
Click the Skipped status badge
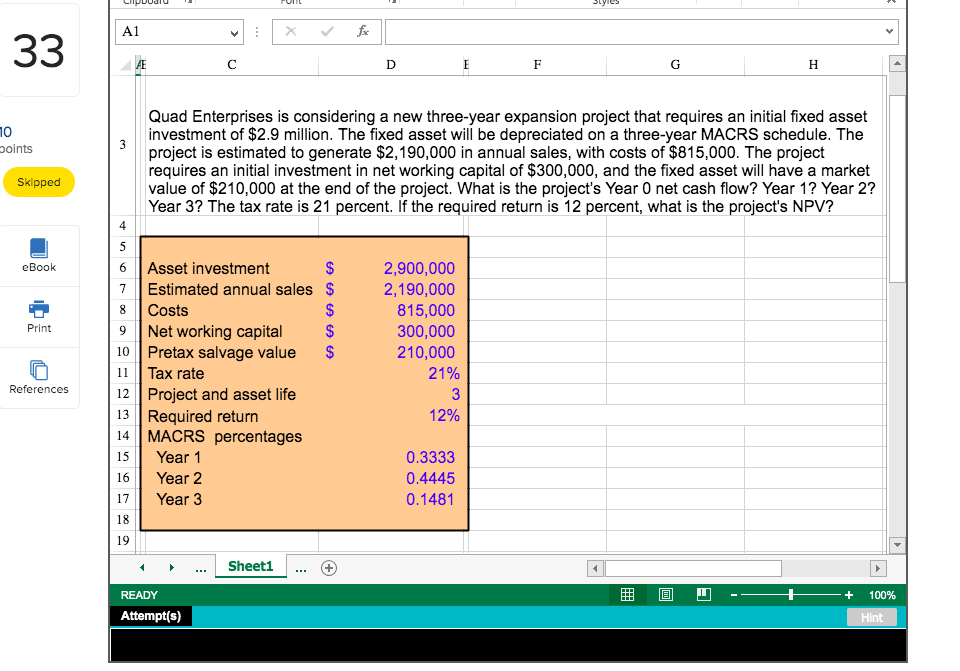(39, 183)
